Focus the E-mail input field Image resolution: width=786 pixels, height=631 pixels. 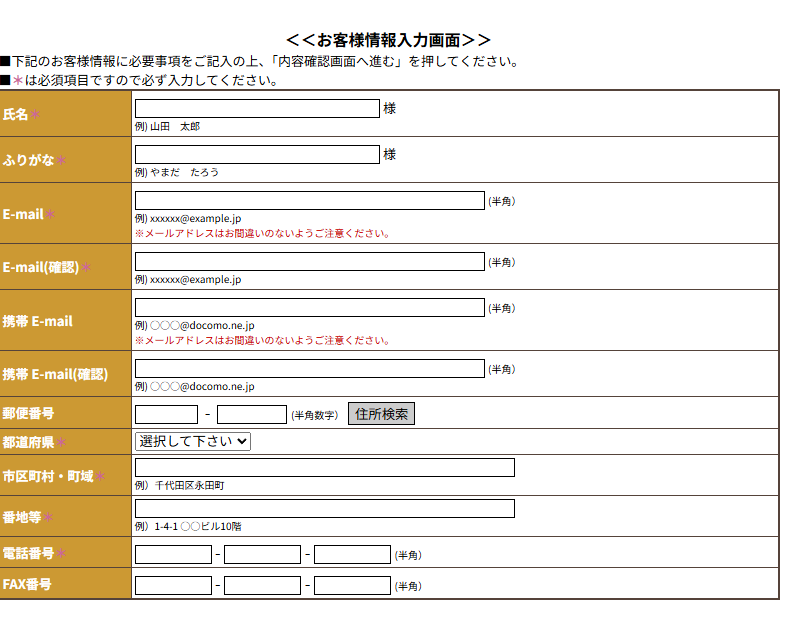click(309, 201)
